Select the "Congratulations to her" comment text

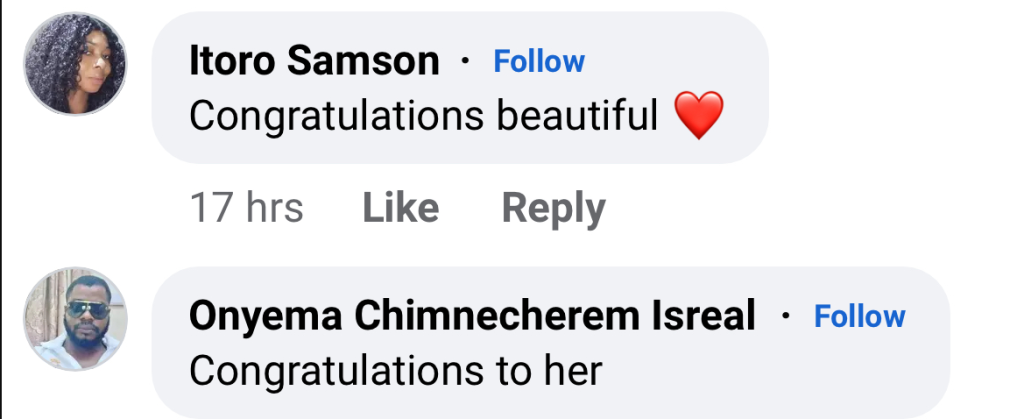395,372
